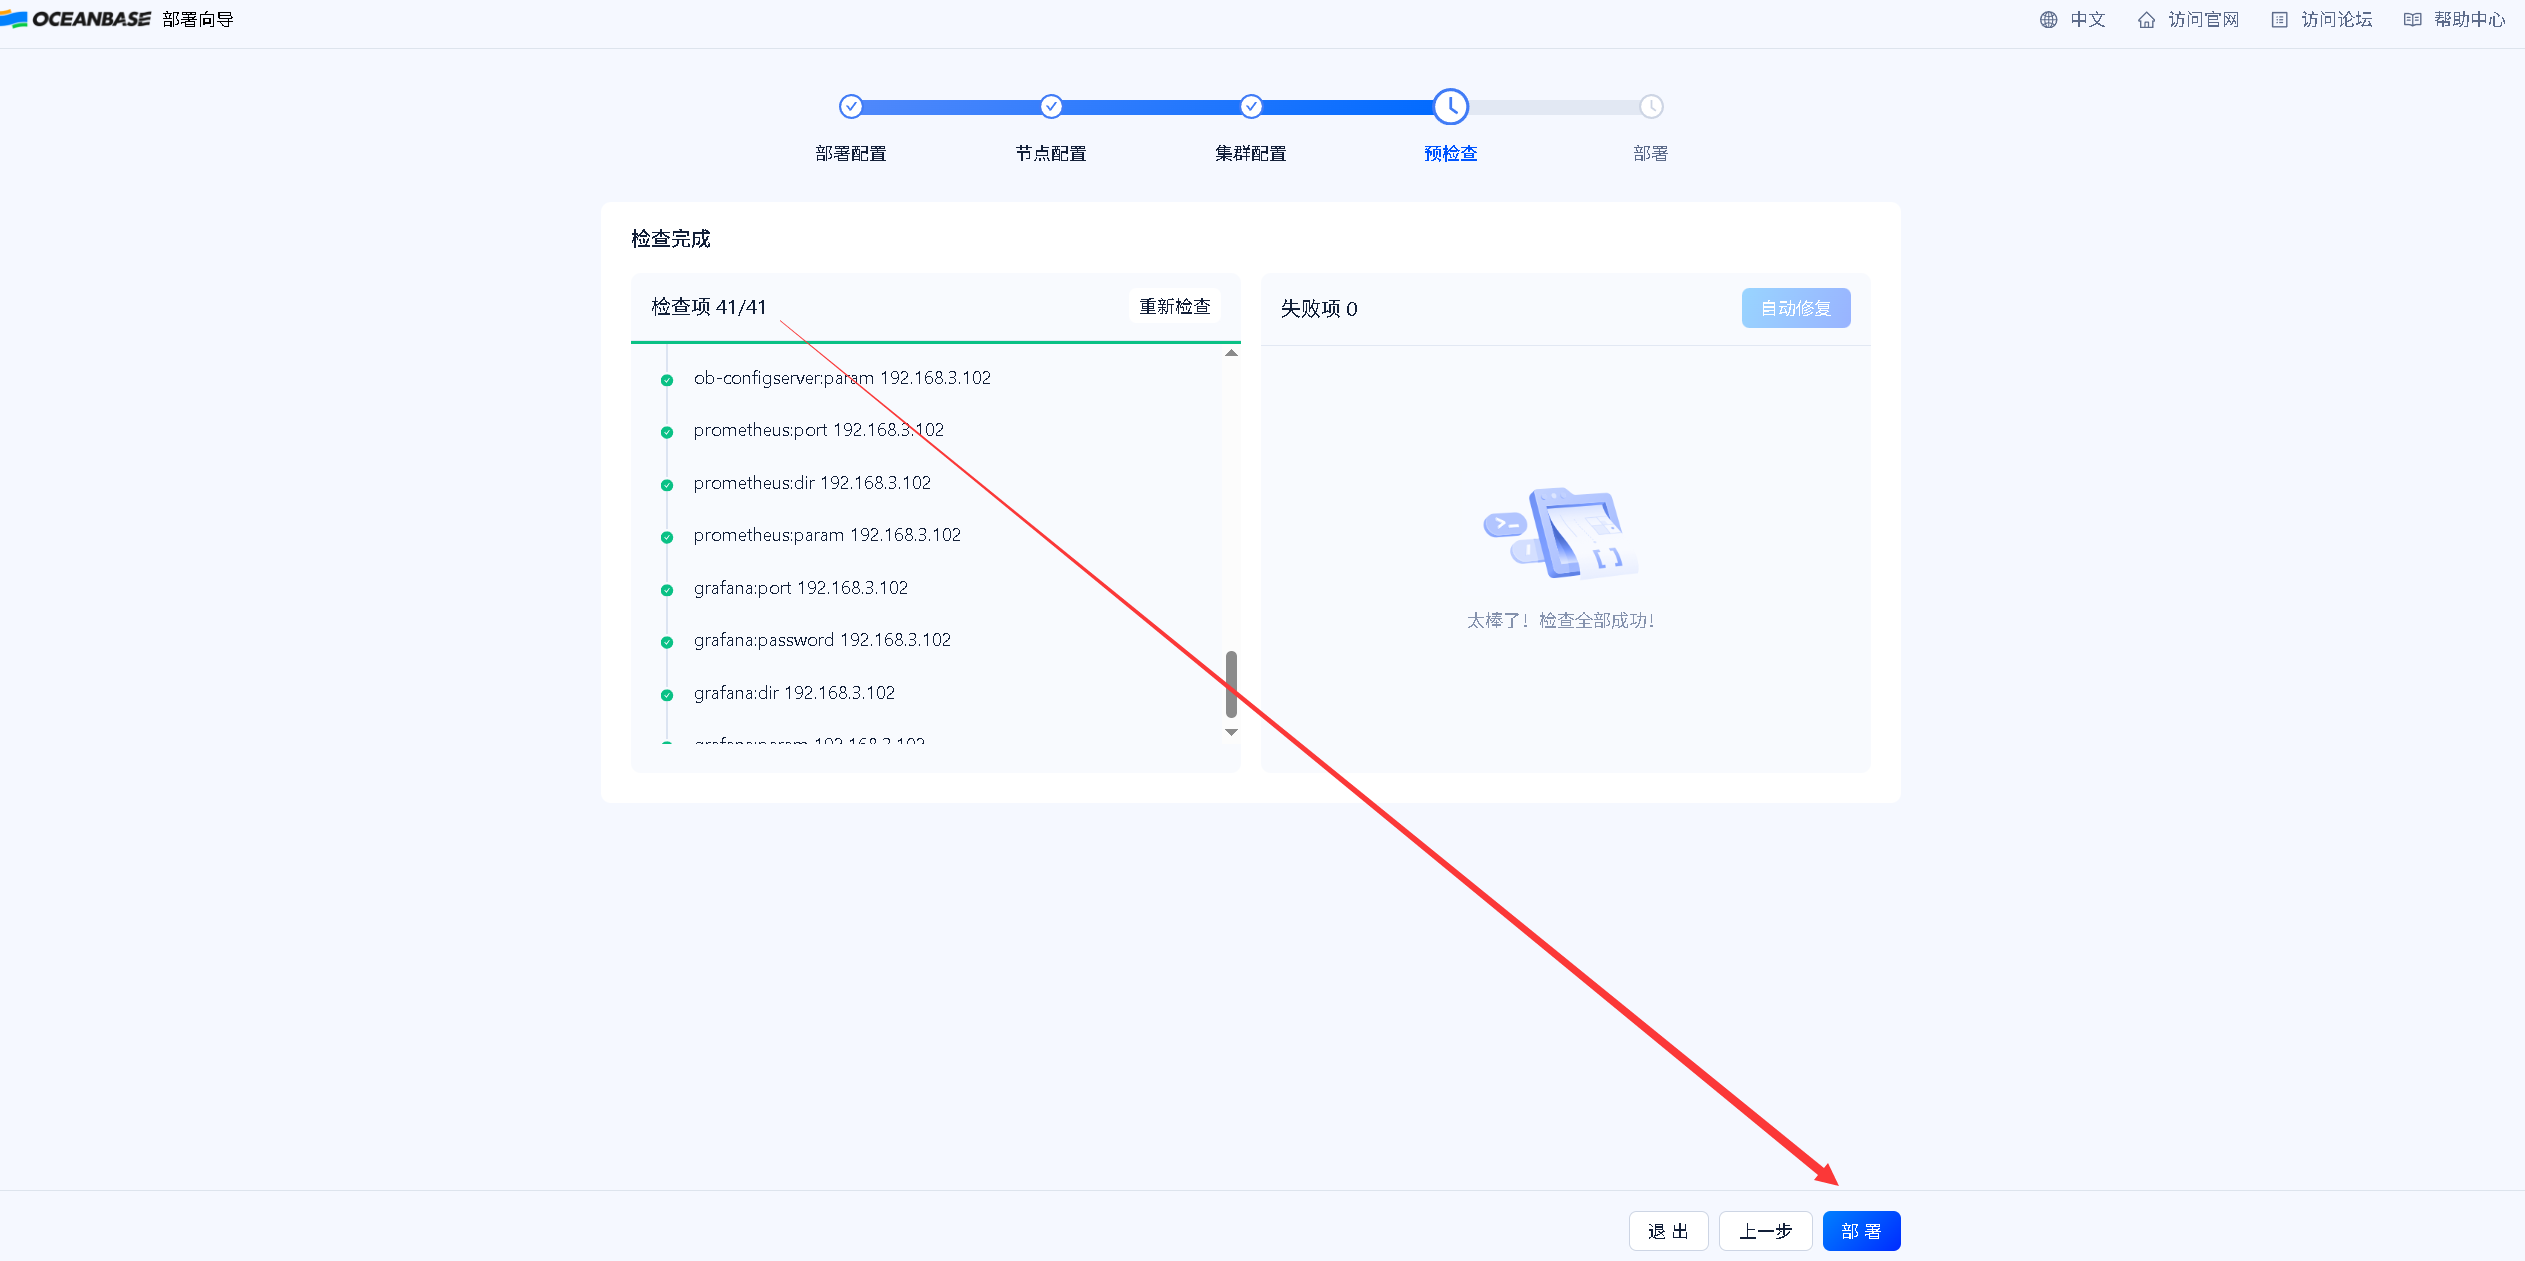This screenshot has width=2525, height=1261.
Task: Click the 部署 deploy button
Action: tap(1861, 1230)
